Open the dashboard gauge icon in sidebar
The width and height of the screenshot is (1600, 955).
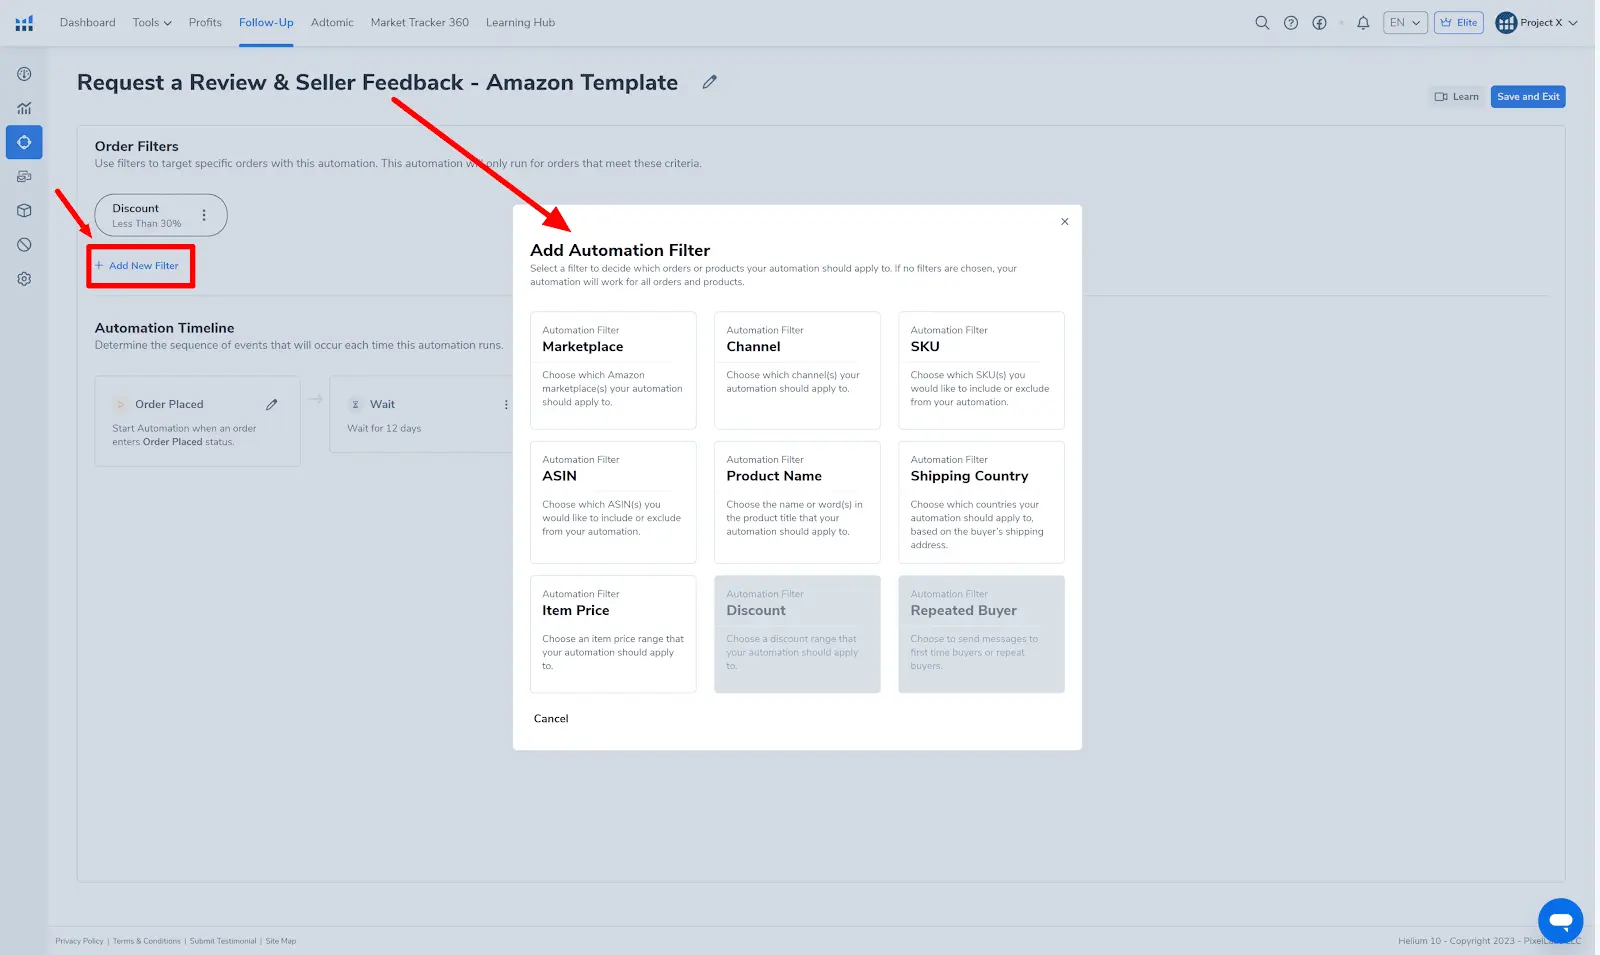[24, 73]
